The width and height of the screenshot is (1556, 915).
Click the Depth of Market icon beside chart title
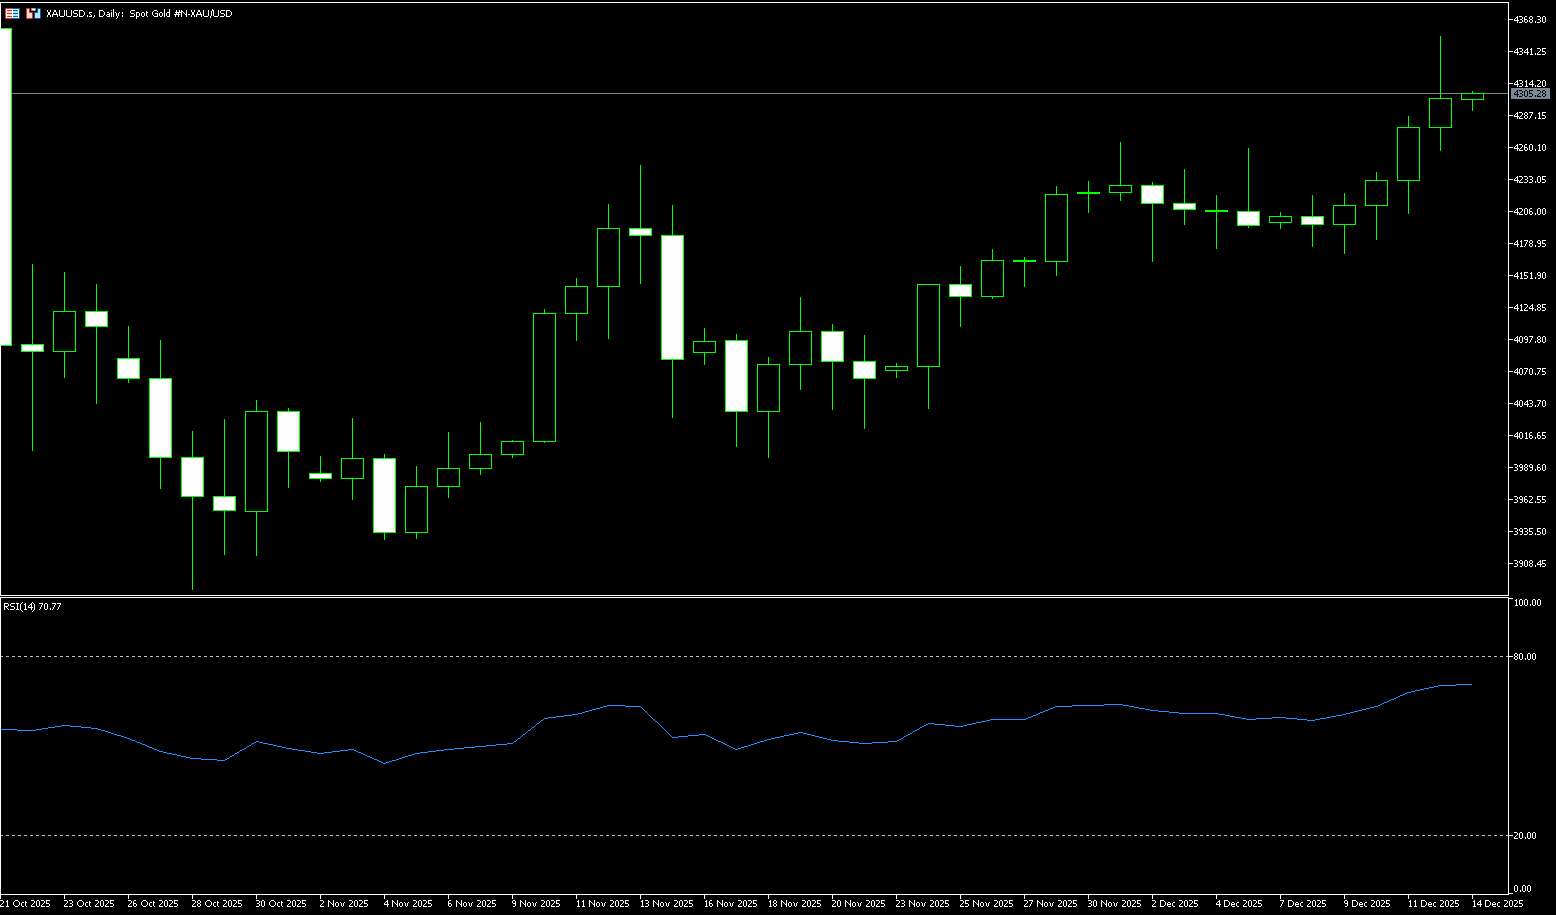pos(33,14)
